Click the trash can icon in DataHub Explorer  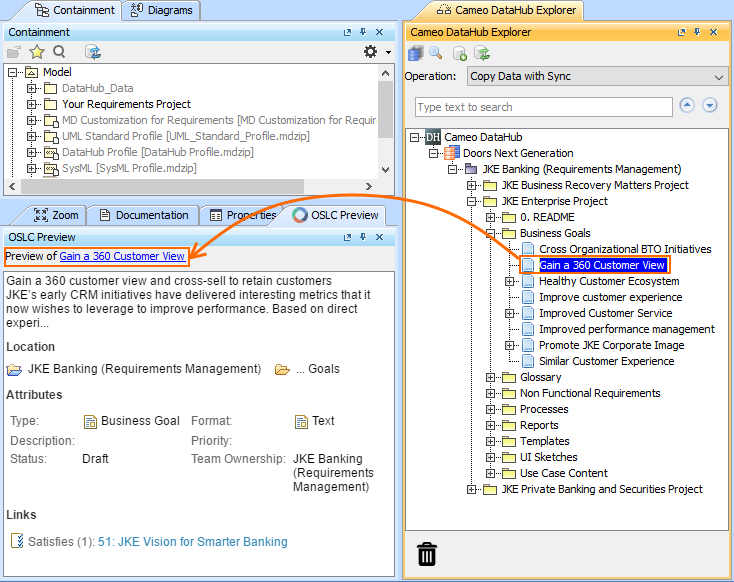tap(427, 554)
